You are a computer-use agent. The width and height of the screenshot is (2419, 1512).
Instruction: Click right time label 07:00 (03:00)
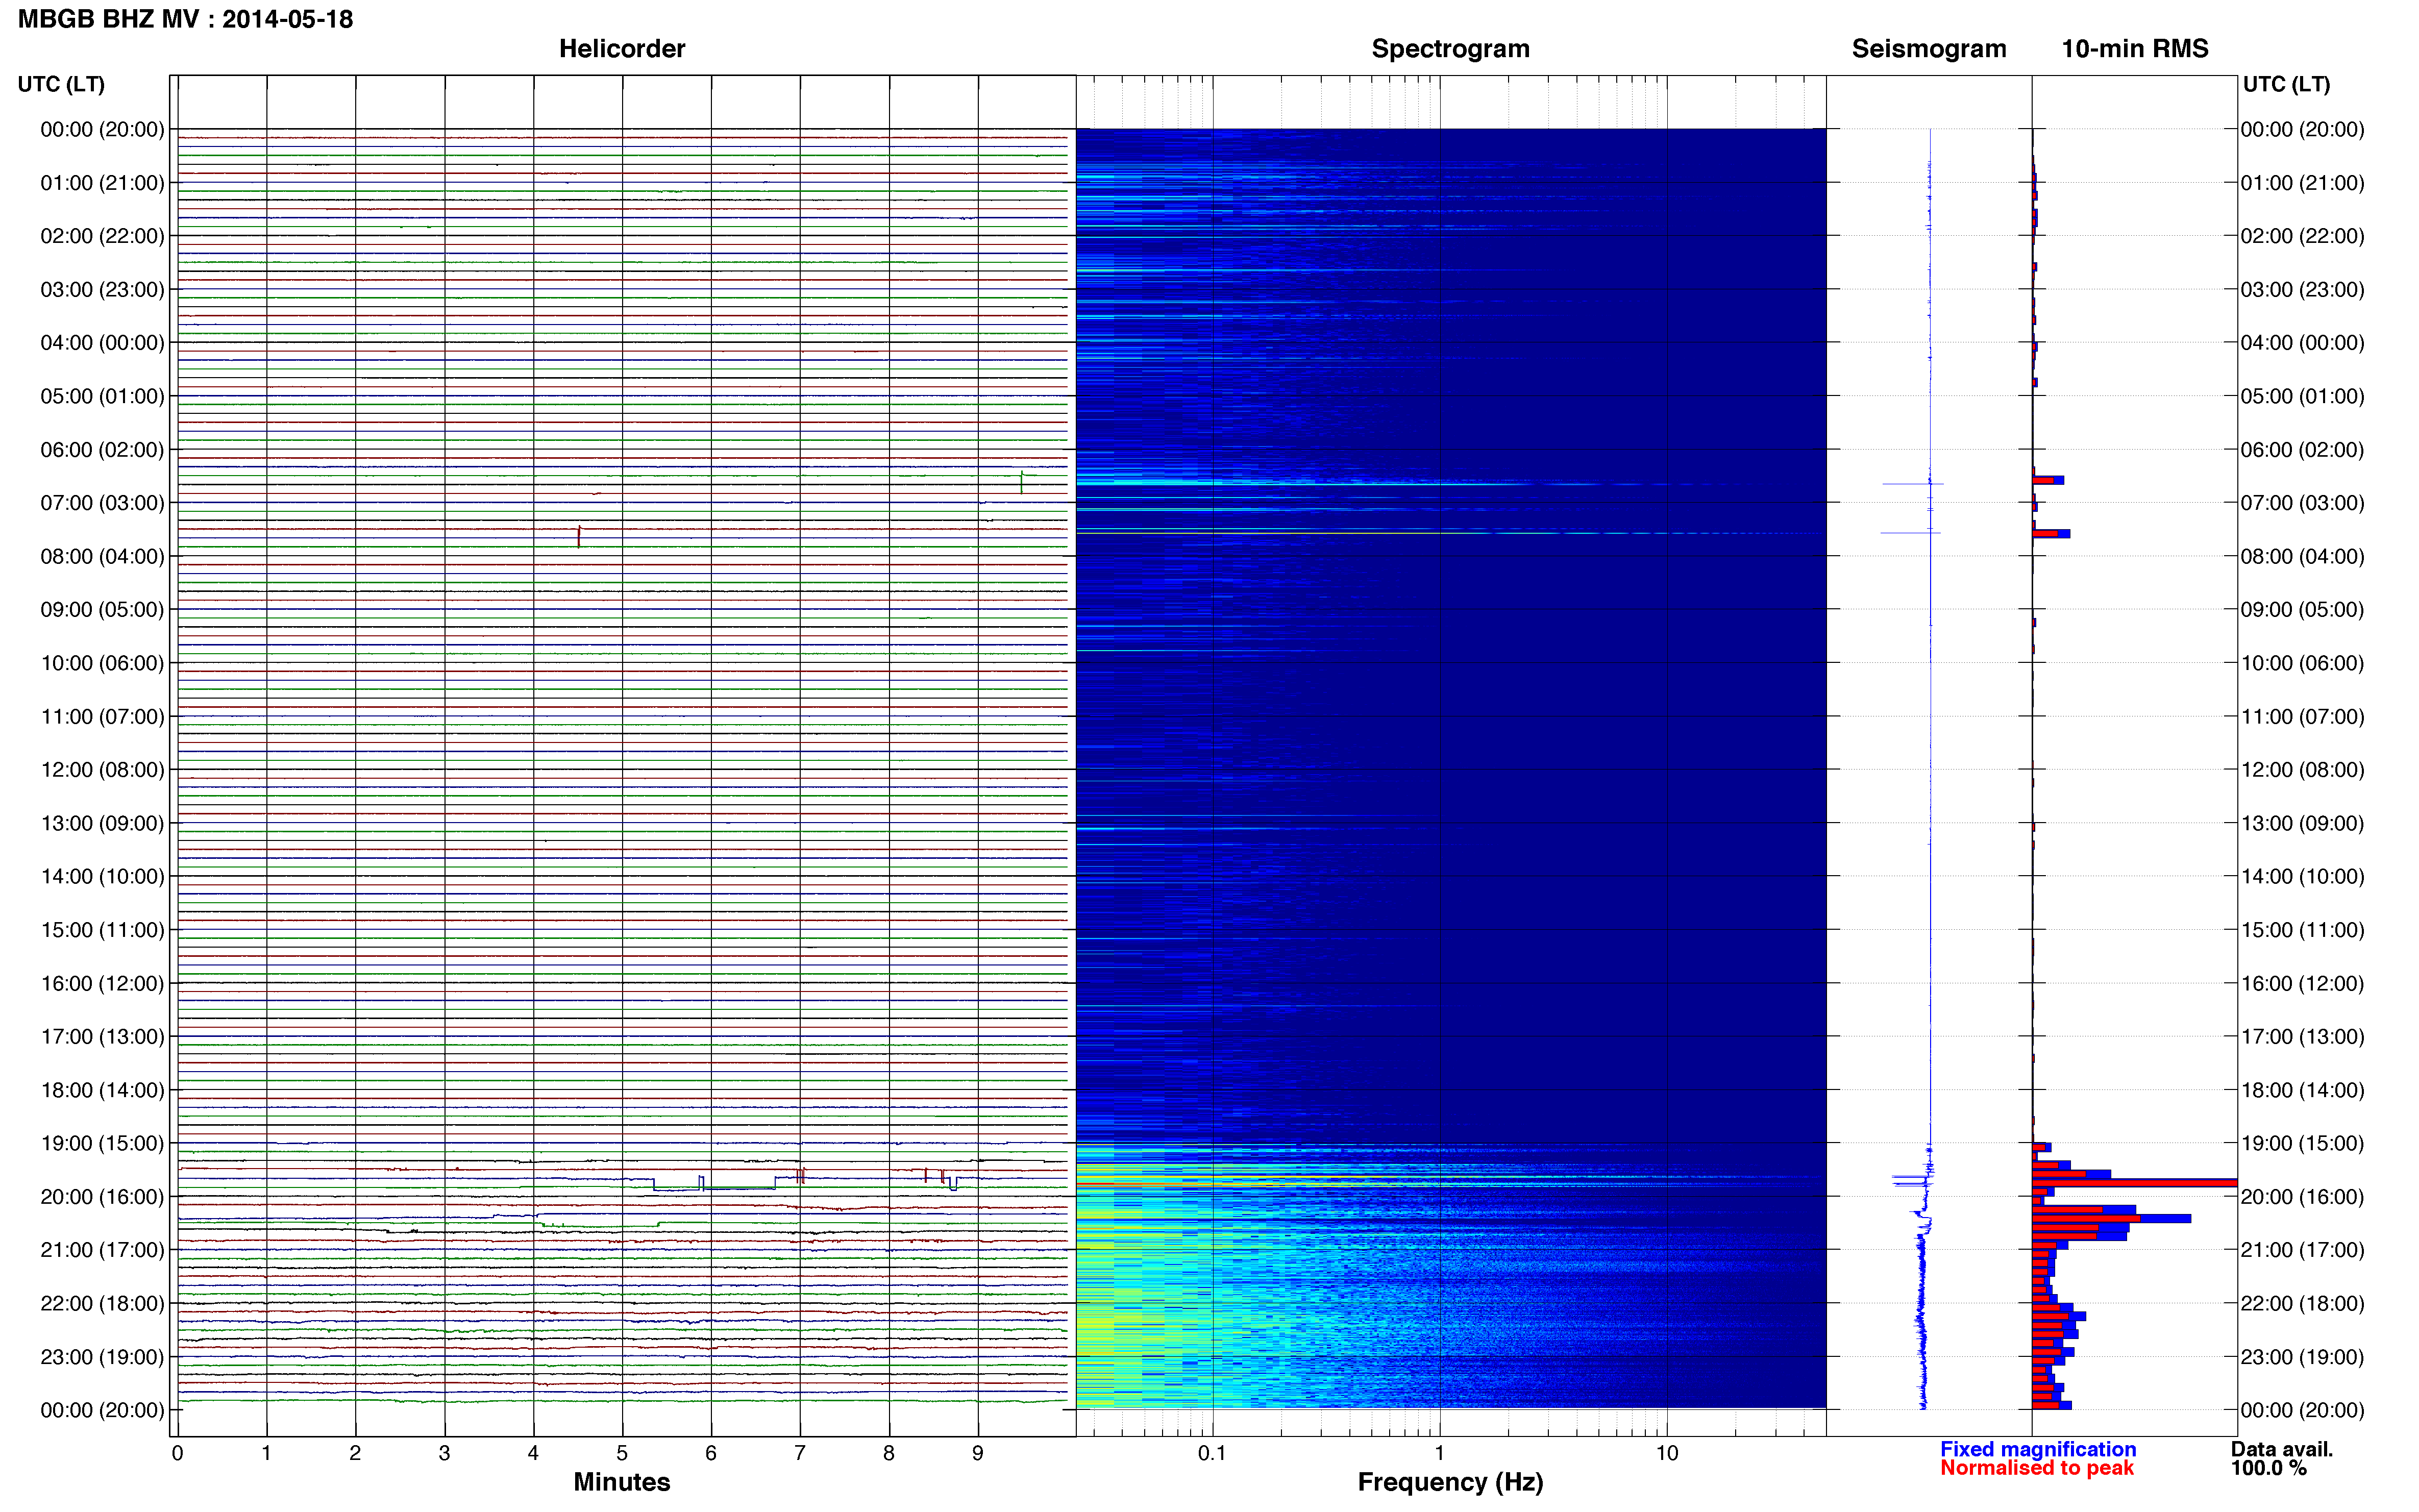2302,503
